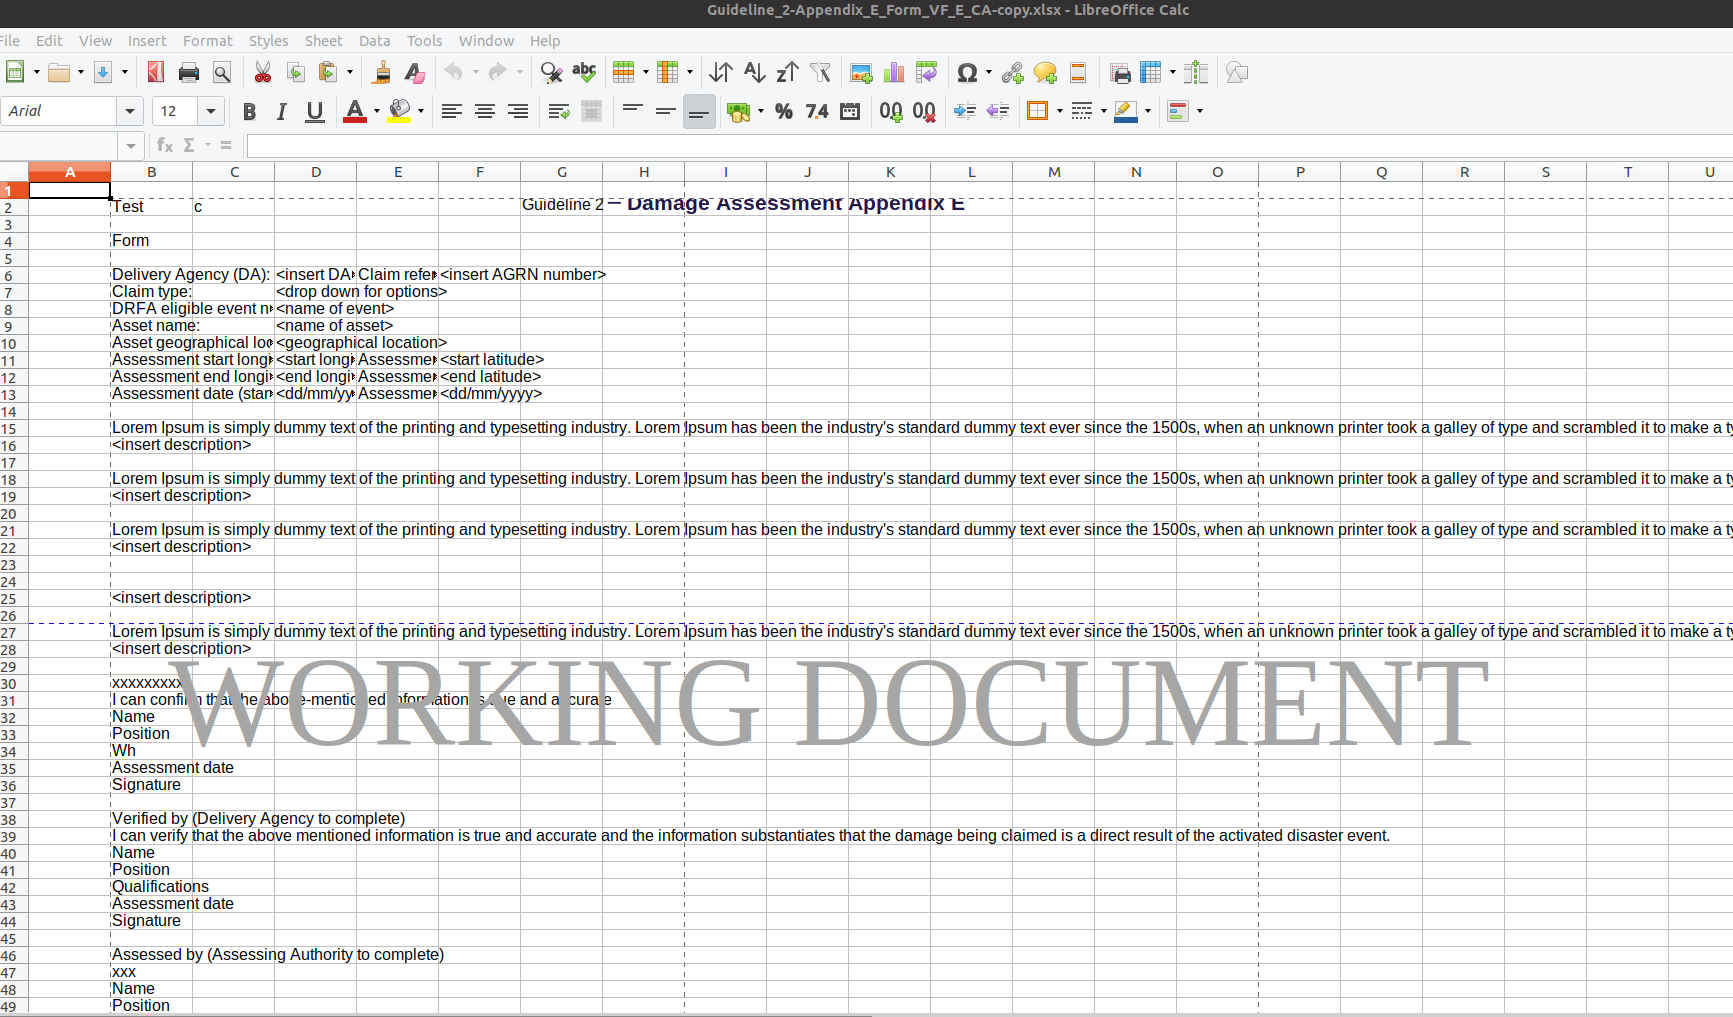Image resolution: width=1733 pixels, height=1017 pixels.
Task: Open Font Name dropdown
Action: [129, 111]
